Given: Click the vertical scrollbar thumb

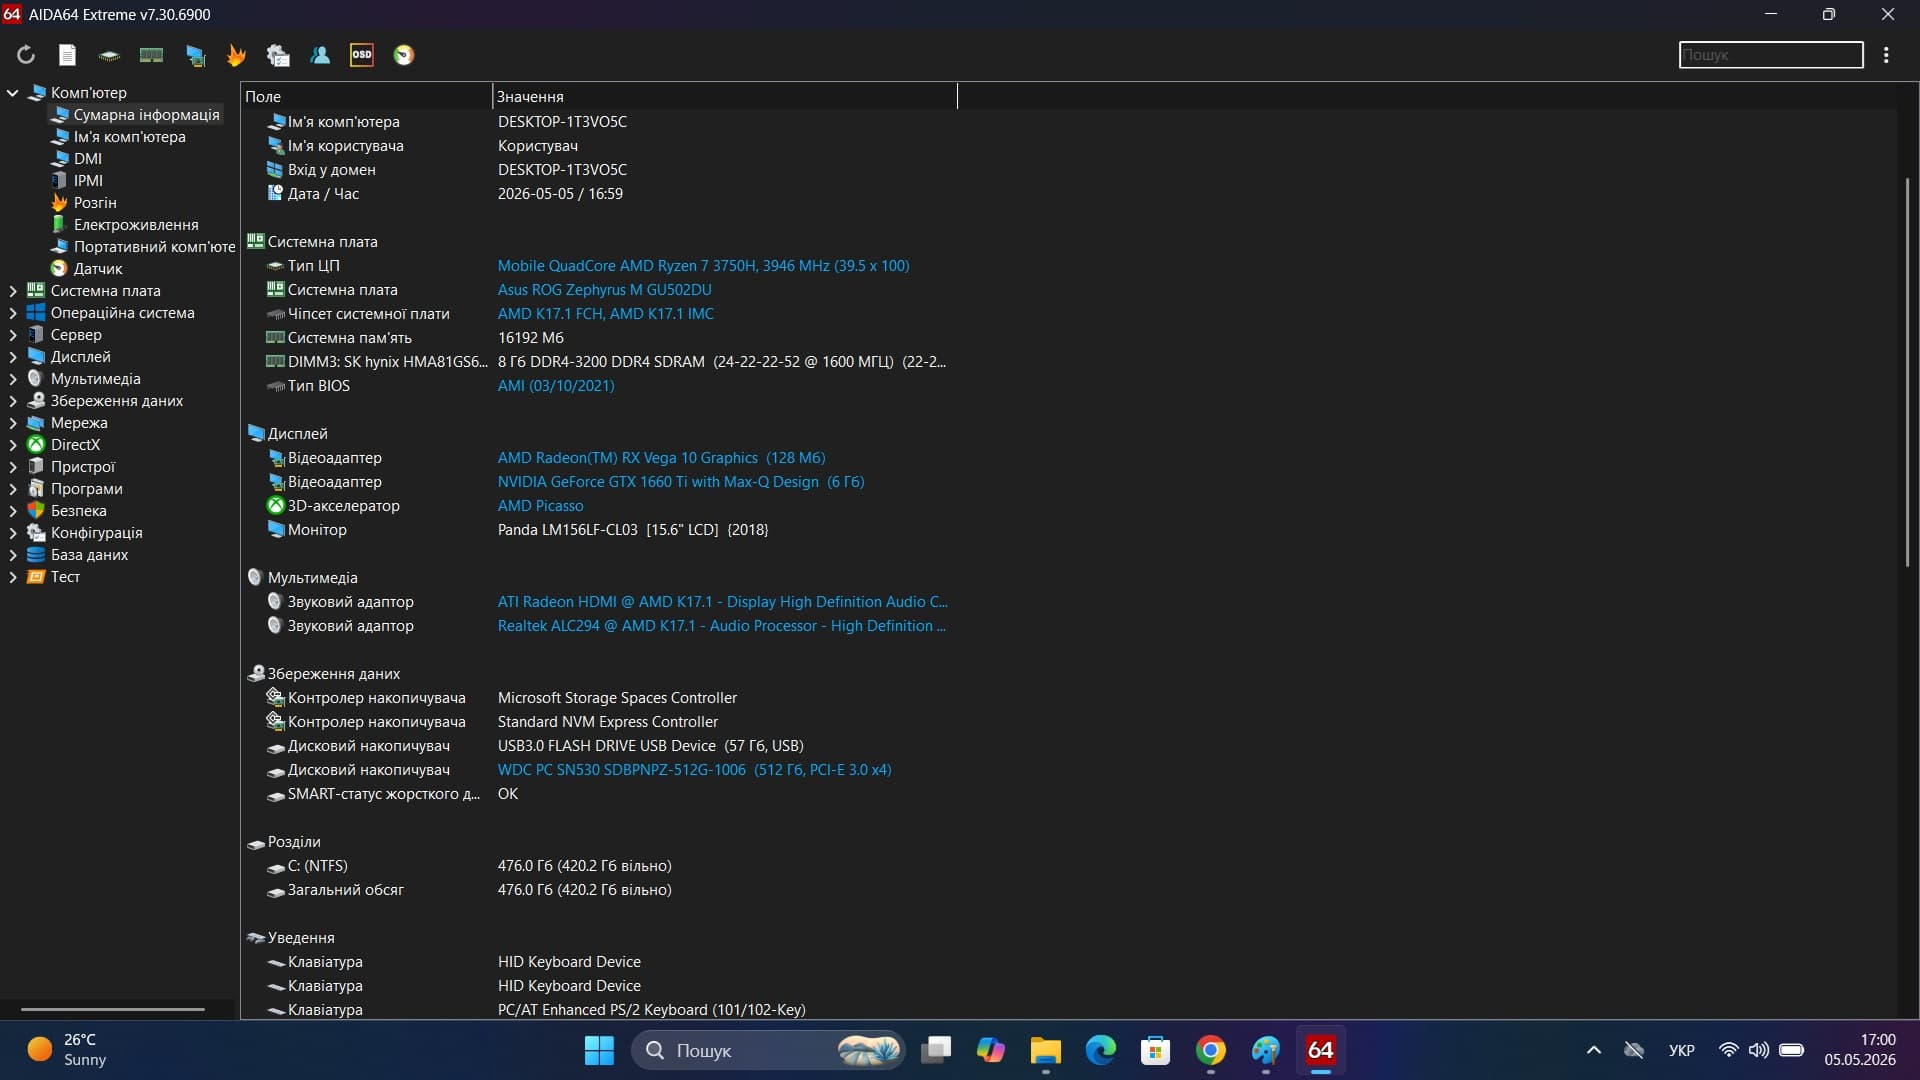Looking at the screenshot, I should pyautogui.click(x=1908, y=372).
